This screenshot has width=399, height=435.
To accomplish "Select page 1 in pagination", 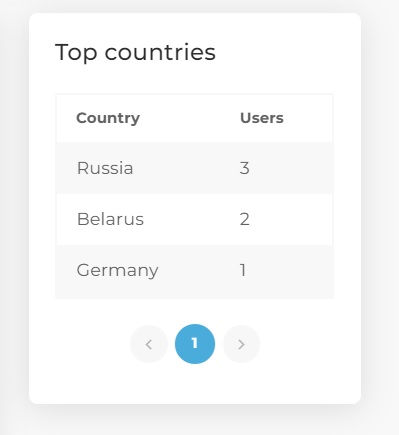I will point(195,344).
